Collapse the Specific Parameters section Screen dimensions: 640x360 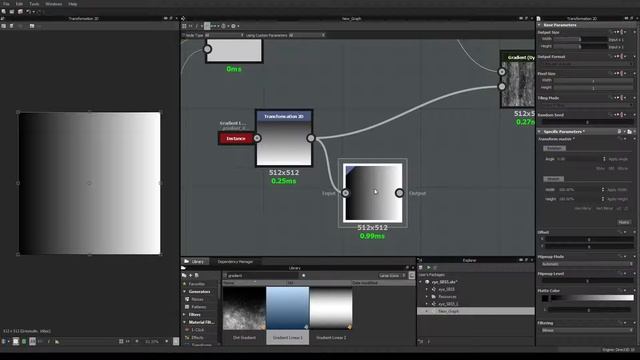[540, 132]
